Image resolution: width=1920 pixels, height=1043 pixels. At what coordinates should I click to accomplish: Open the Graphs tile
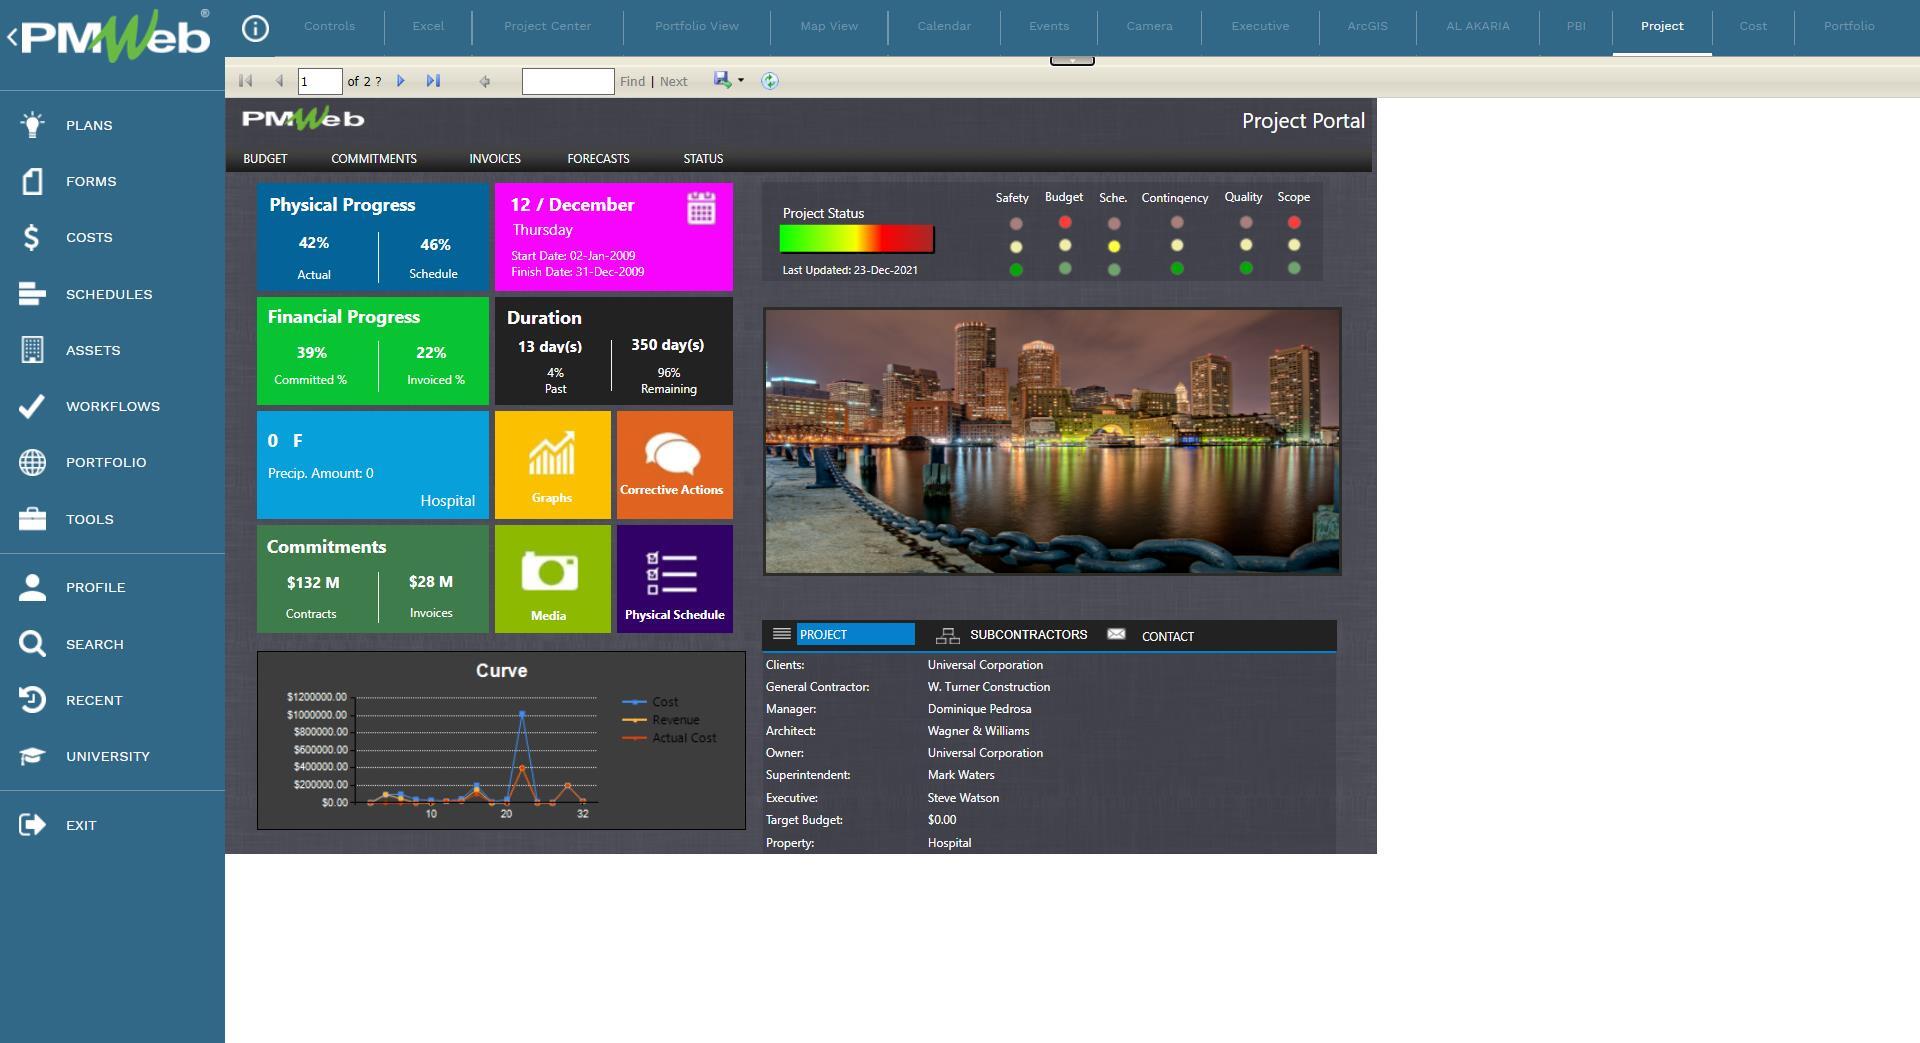click(552, 465)
